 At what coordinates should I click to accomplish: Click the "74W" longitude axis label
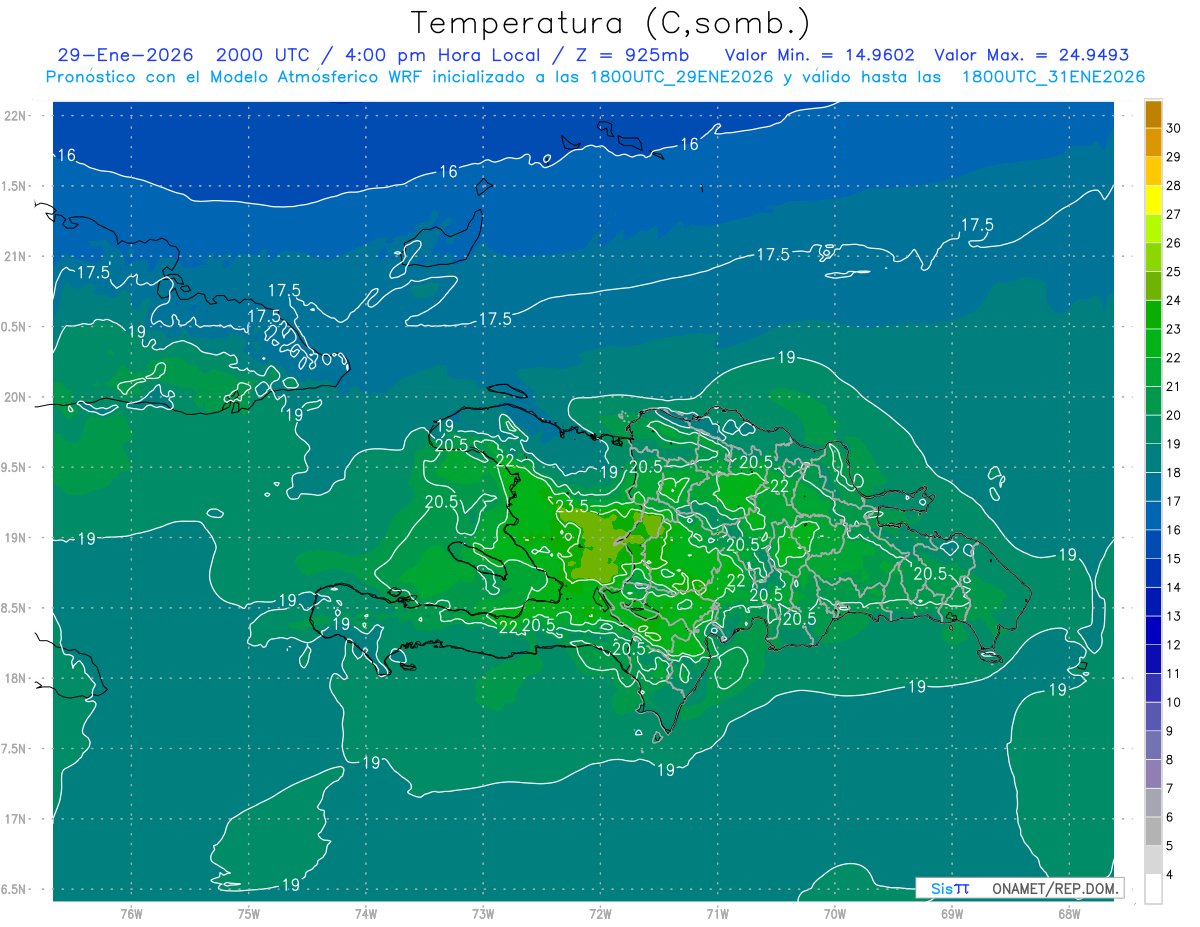[366, 914]
